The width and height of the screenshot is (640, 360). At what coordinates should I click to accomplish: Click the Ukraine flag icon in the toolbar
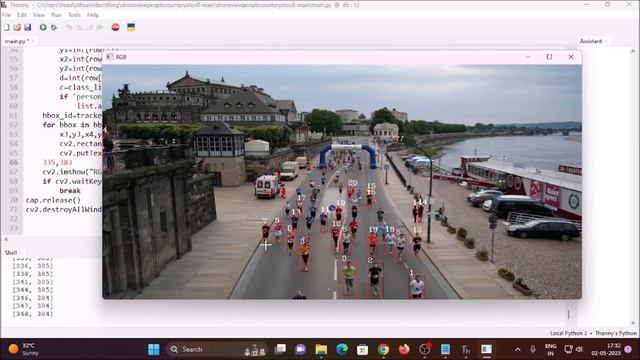coord(131,27)
